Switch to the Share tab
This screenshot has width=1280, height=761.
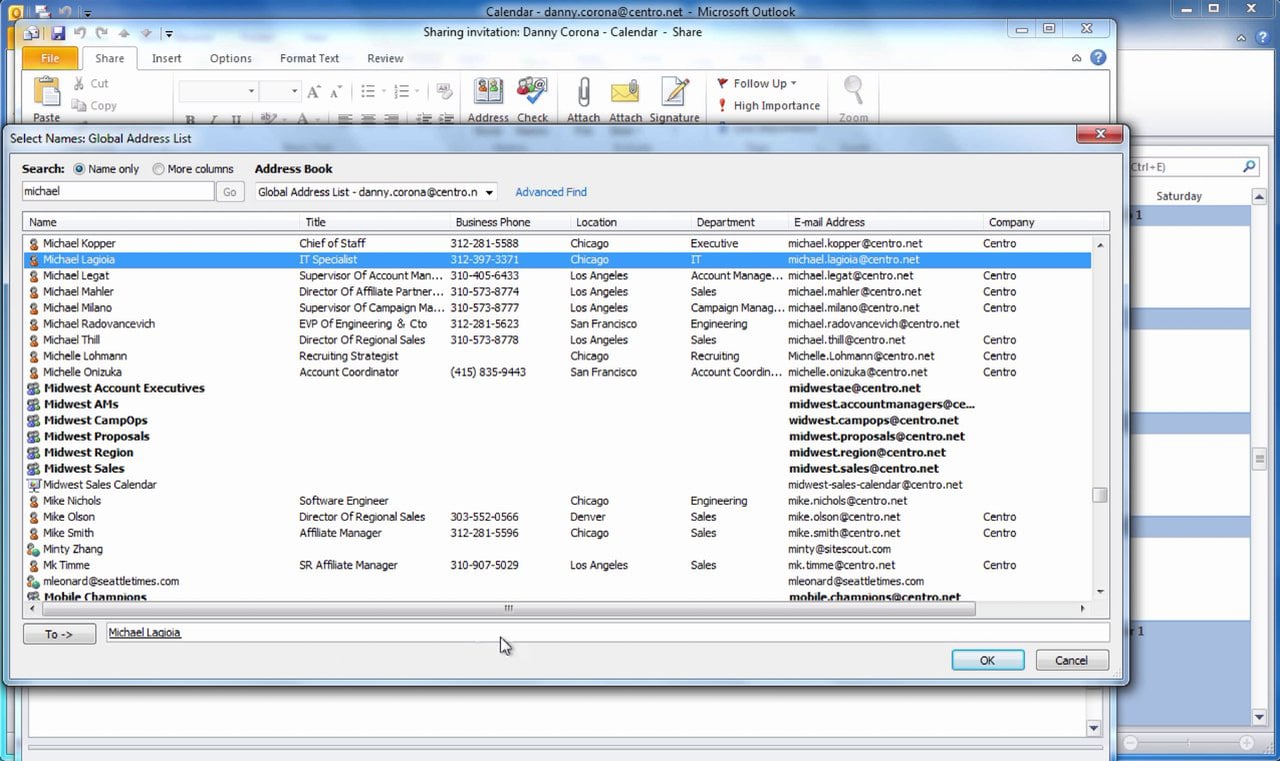click(x=110, y=58)
